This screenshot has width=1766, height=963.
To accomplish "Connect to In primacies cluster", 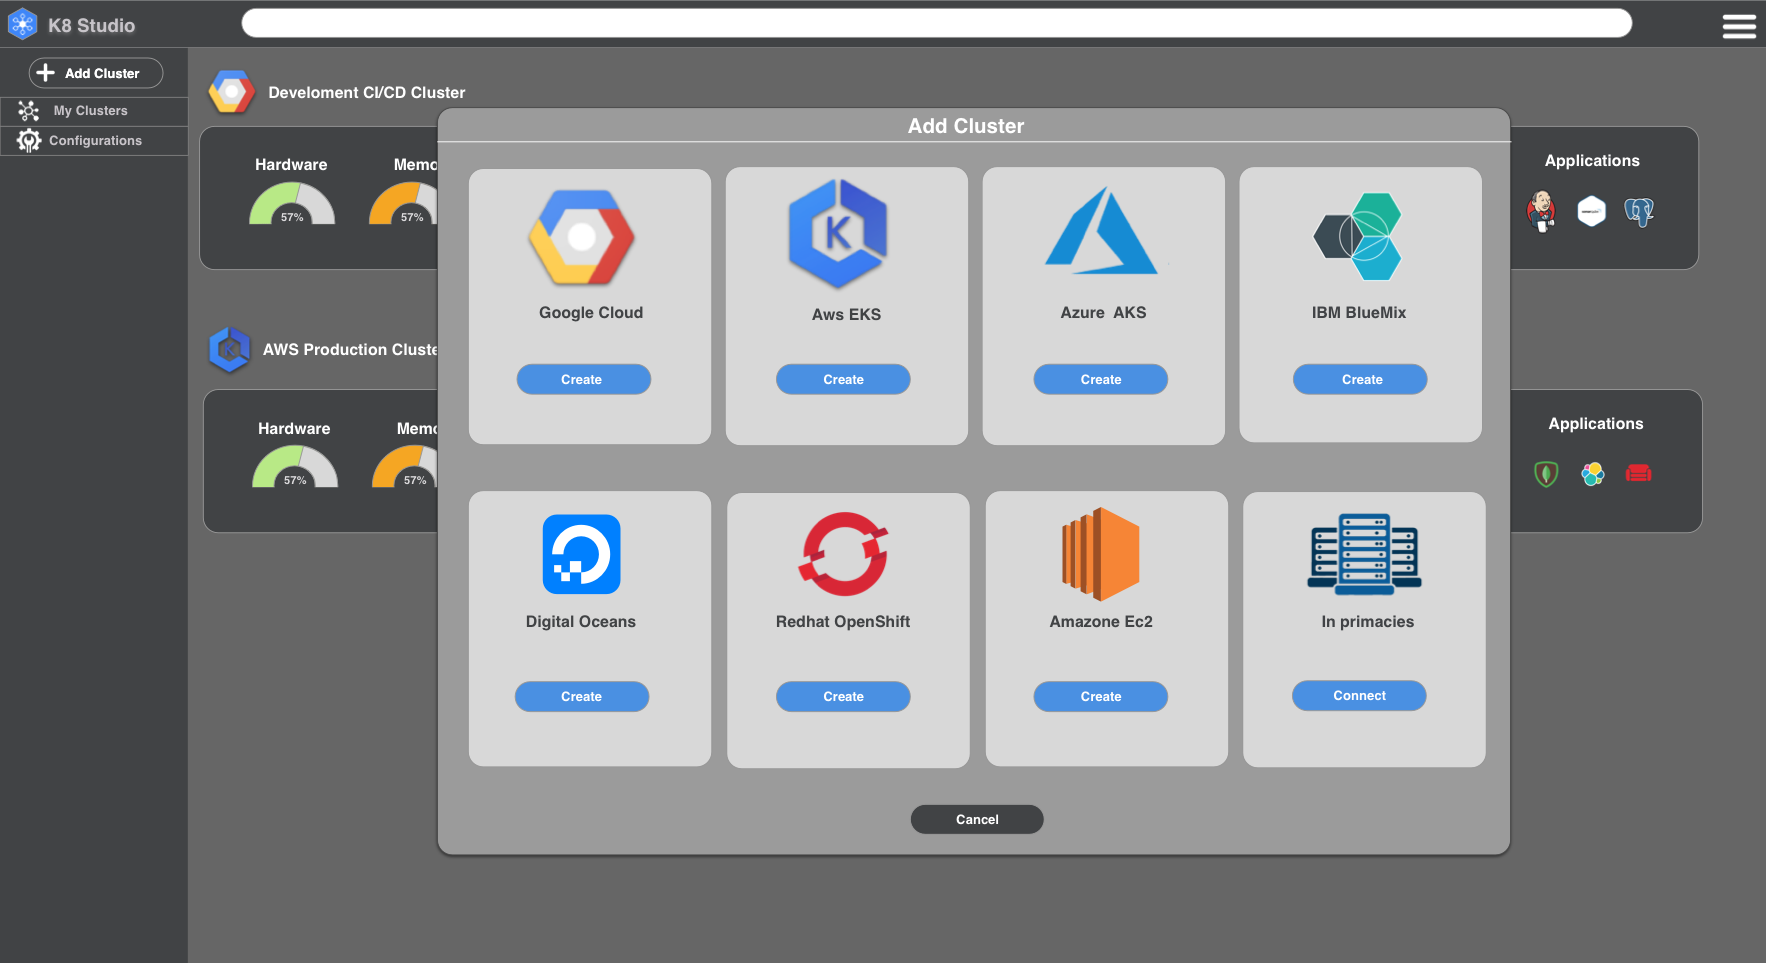I will [x=1359, y=695].
